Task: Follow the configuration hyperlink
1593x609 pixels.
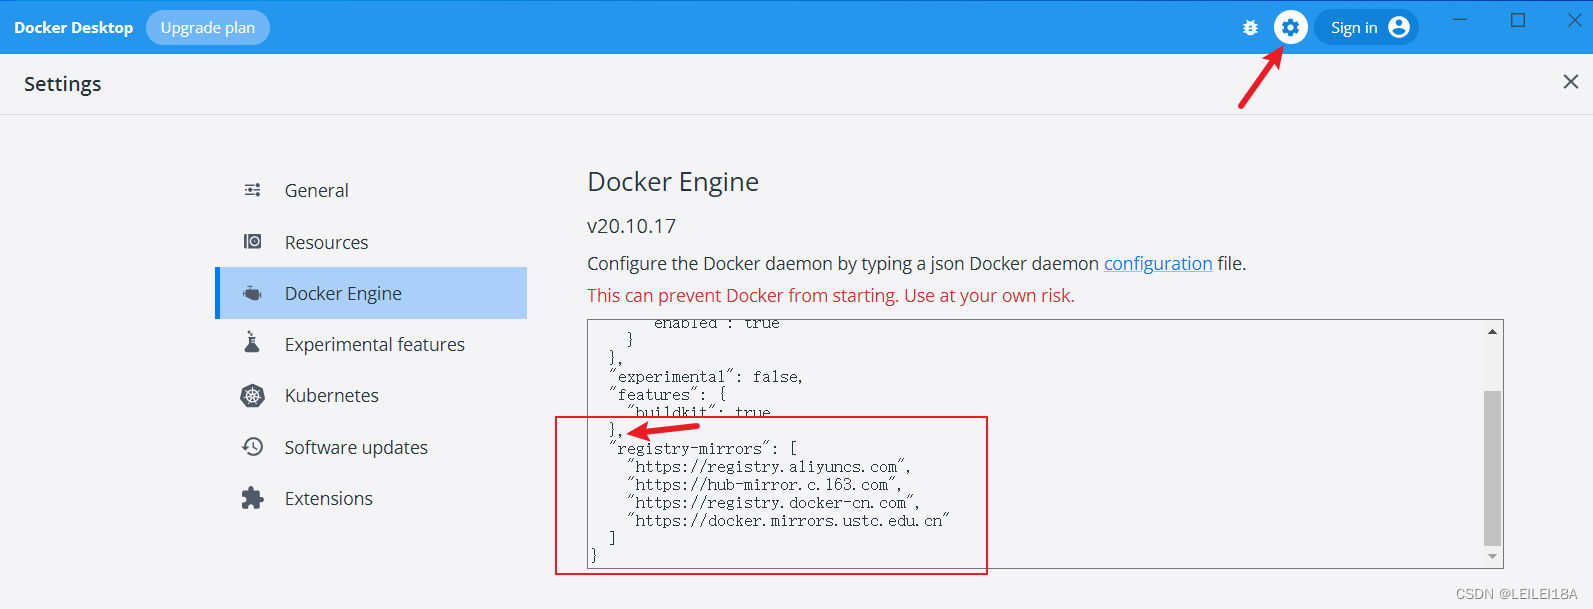Action: (1158, 264)
